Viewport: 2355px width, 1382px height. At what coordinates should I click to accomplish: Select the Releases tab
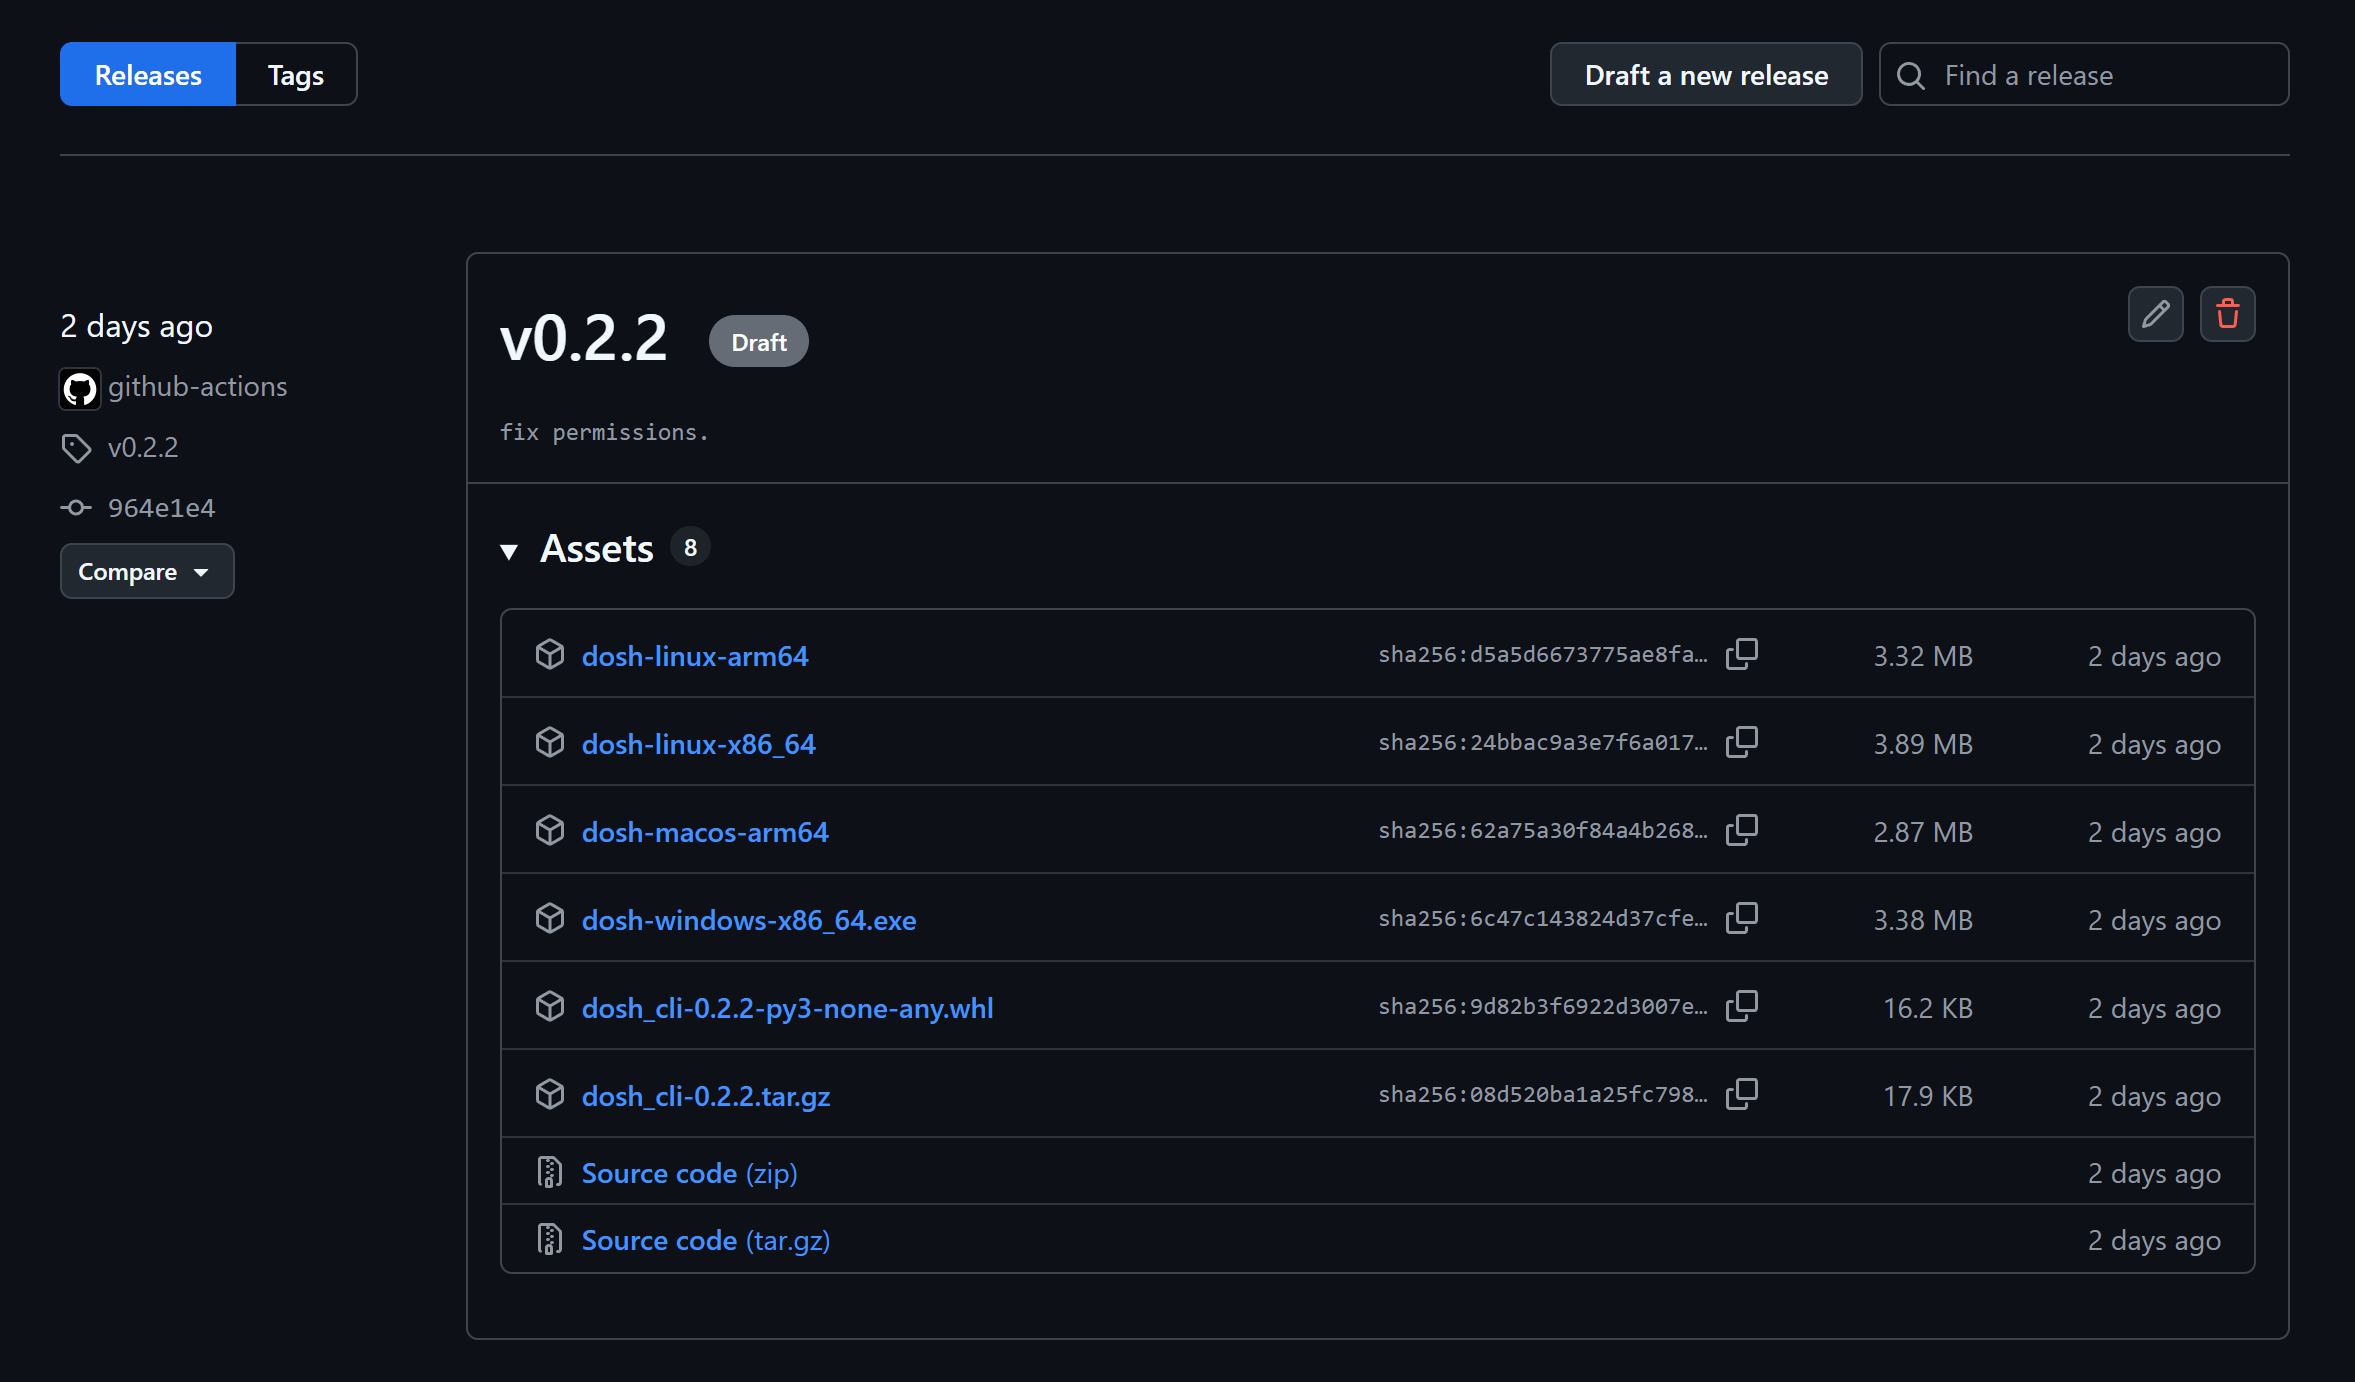click(148, 75)
